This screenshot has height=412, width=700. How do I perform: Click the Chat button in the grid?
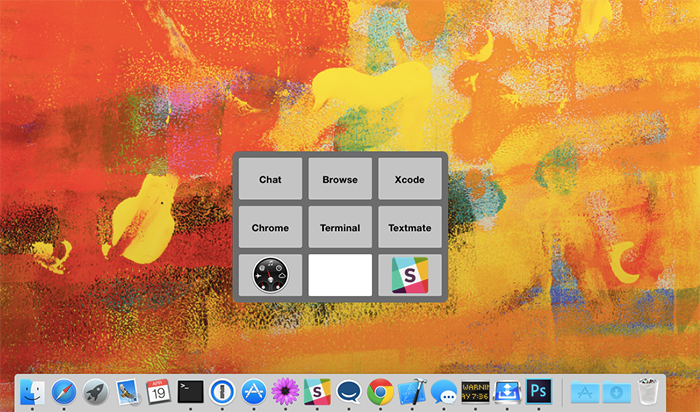point(270,180)
